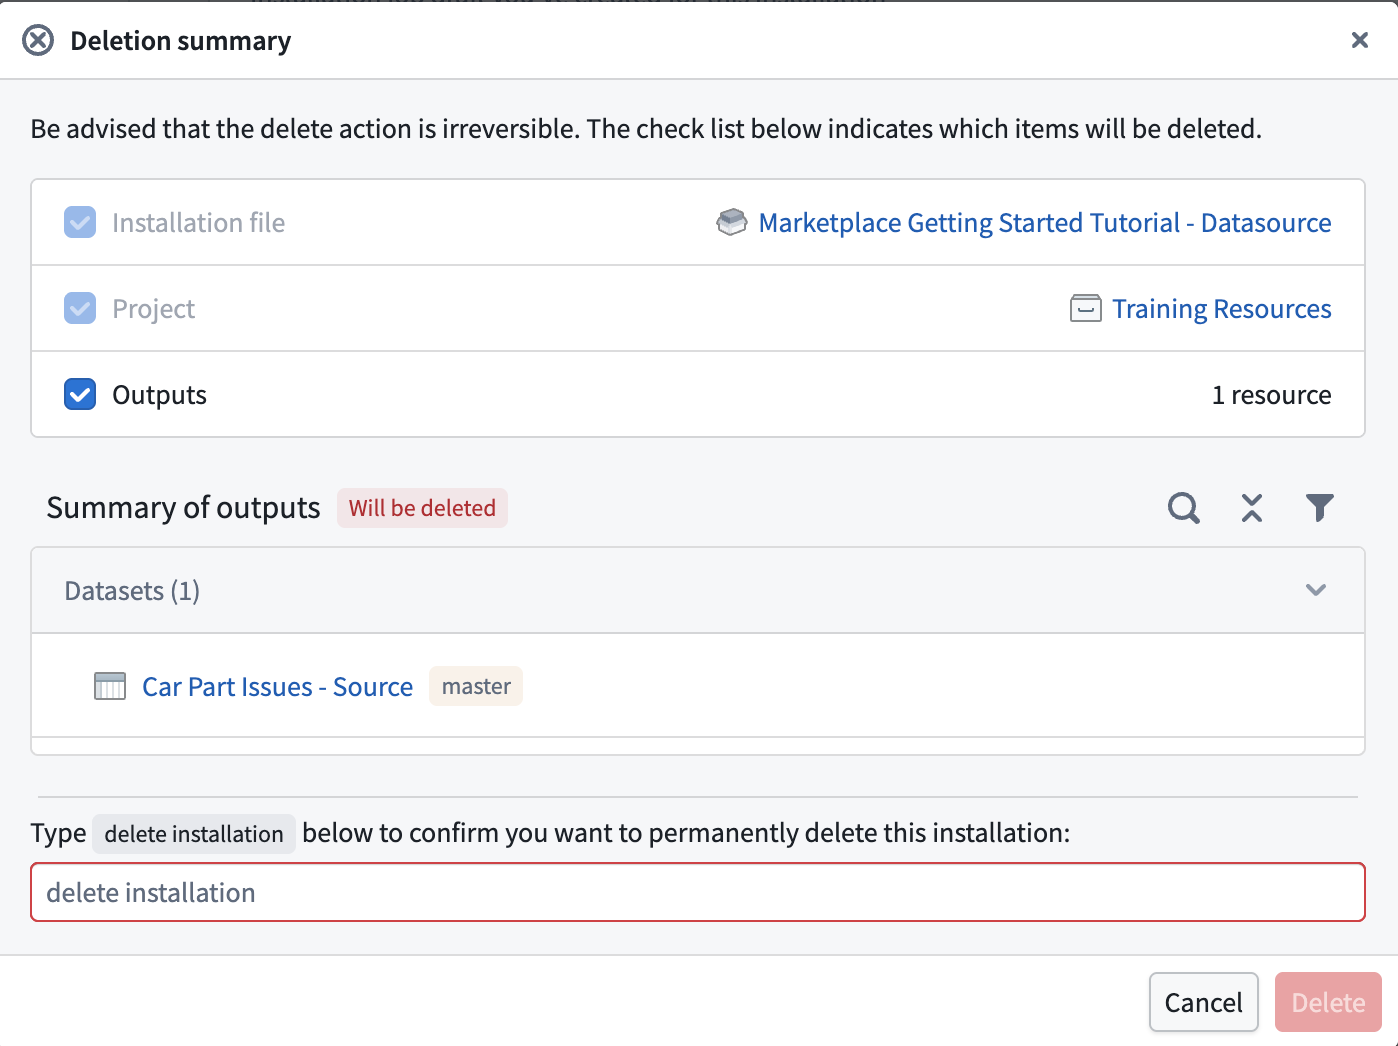Focus the delete installation confirmation field
The image size is (1398, 1046).
pos(698,892)
